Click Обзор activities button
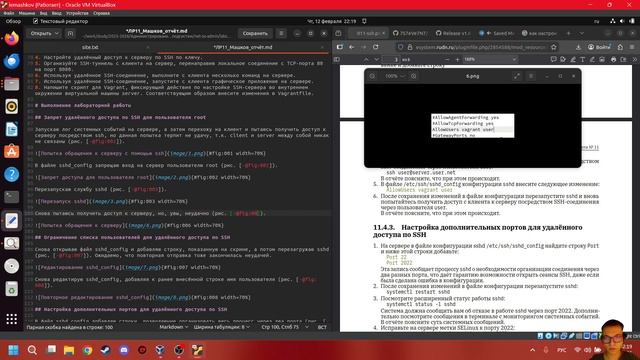640x360 pixels. click(13, 21)
